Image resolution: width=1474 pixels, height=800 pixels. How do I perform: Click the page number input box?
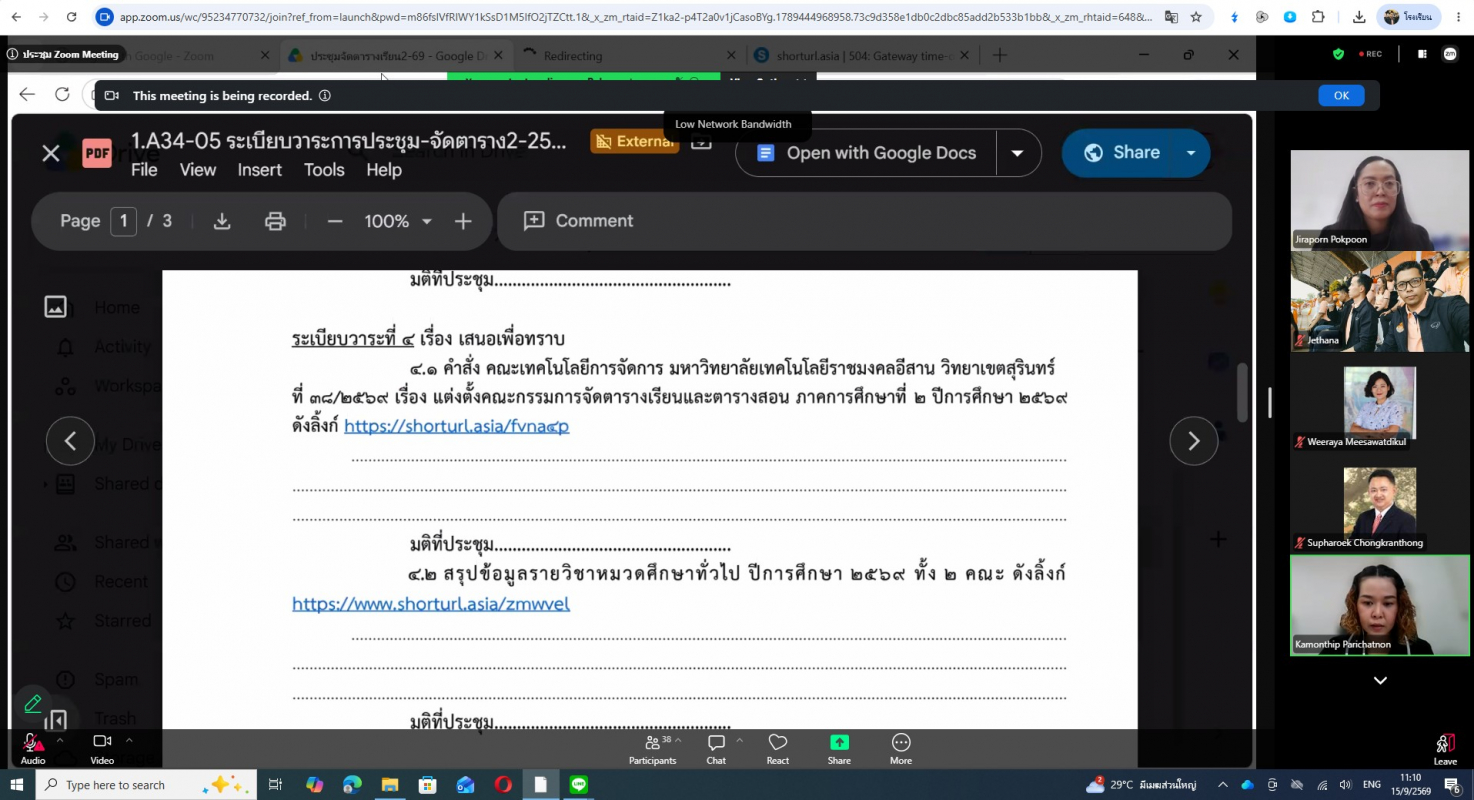[x=123, y=221]
